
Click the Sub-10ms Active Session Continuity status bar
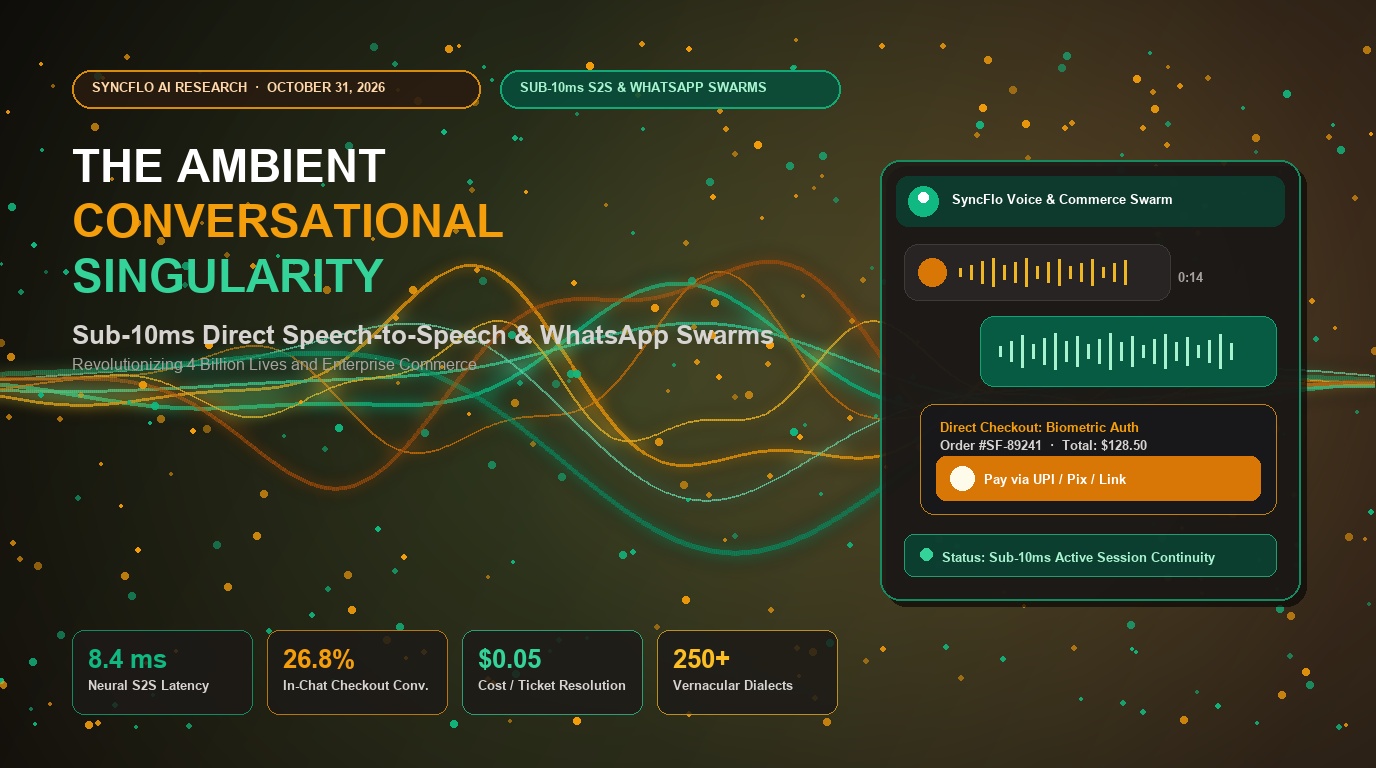(1090, 556)
